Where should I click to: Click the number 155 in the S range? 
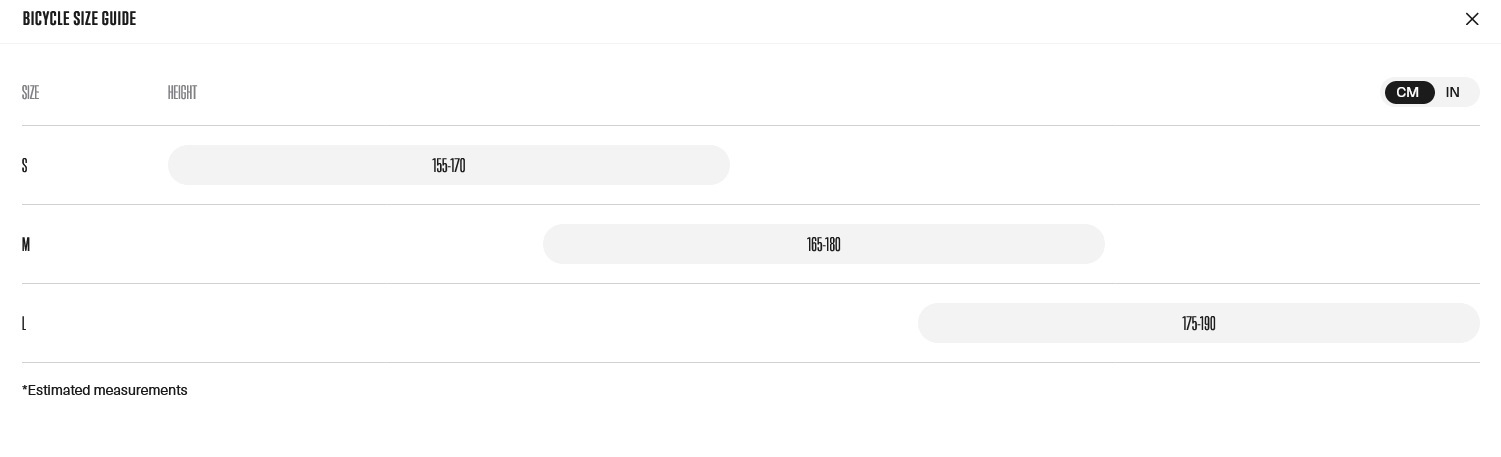pyautogui.click(x=440, y=165)
